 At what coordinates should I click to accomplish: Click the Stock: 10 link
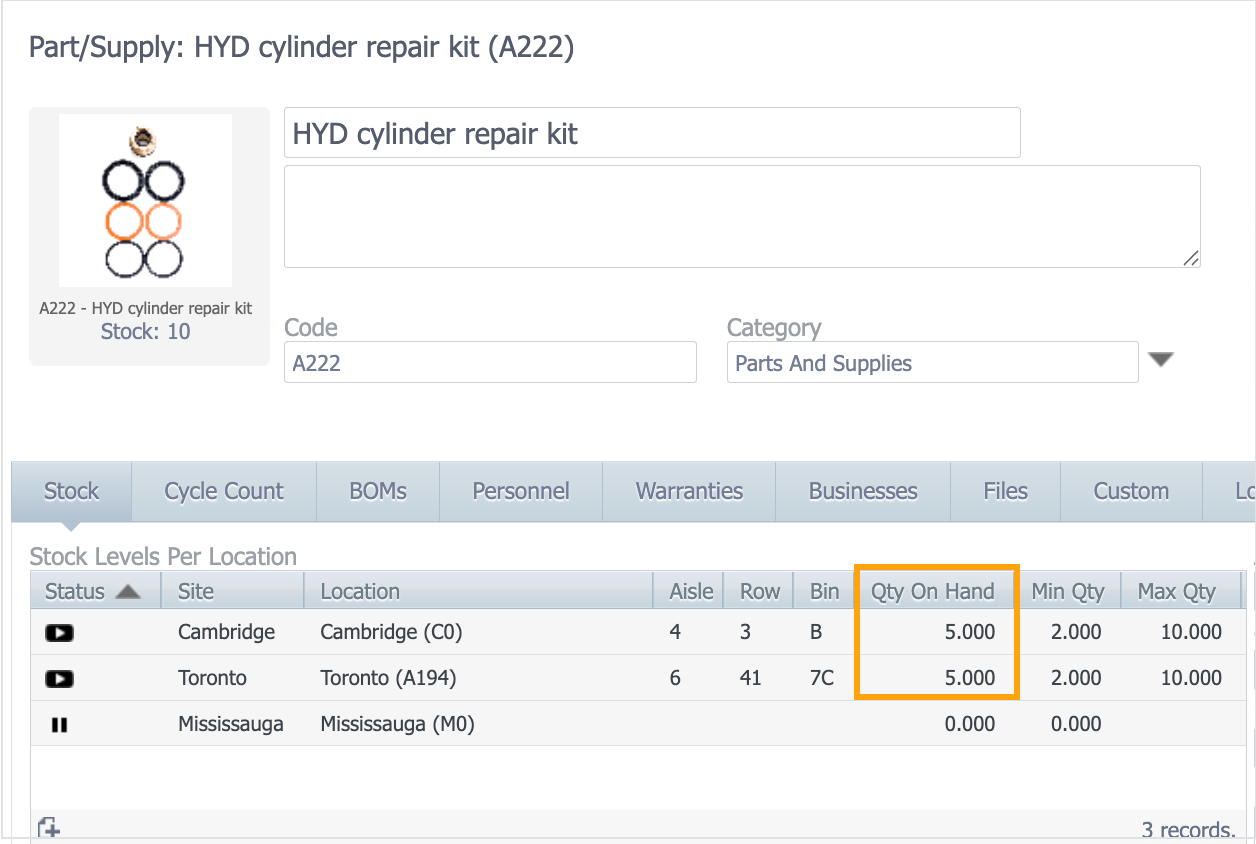pos(145,332)
